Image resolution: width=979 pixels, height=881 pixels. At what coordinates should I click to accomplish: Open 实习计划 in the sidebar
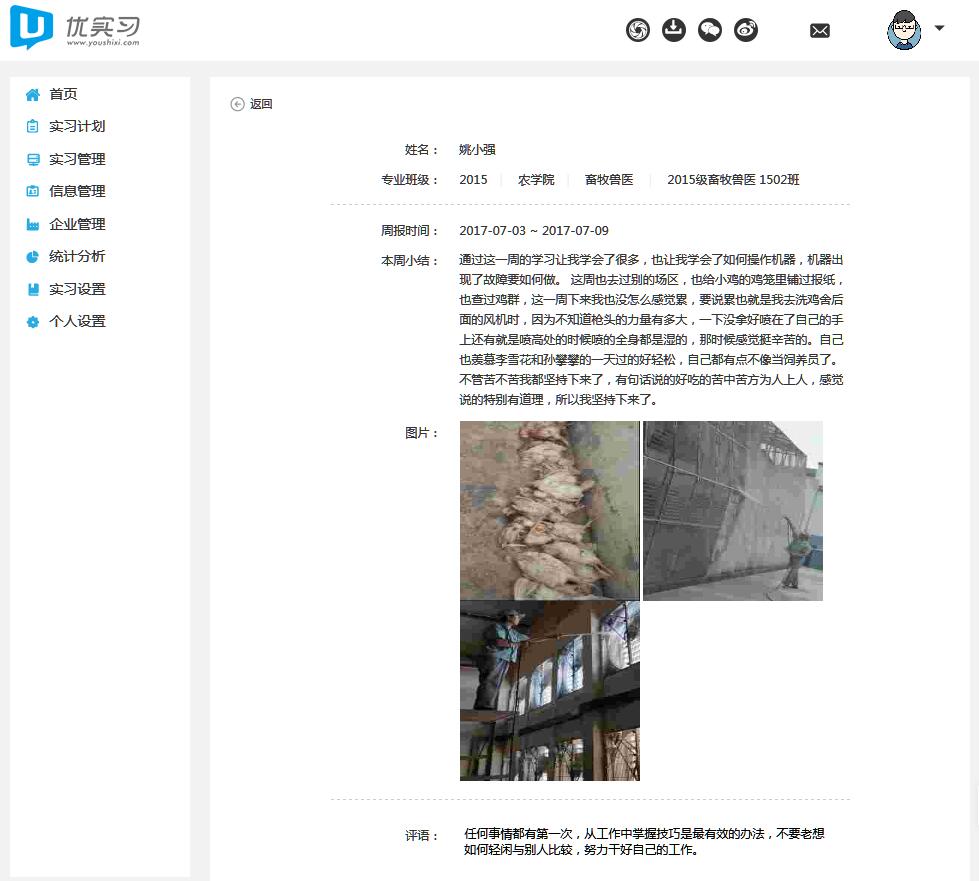coord(77,126)
